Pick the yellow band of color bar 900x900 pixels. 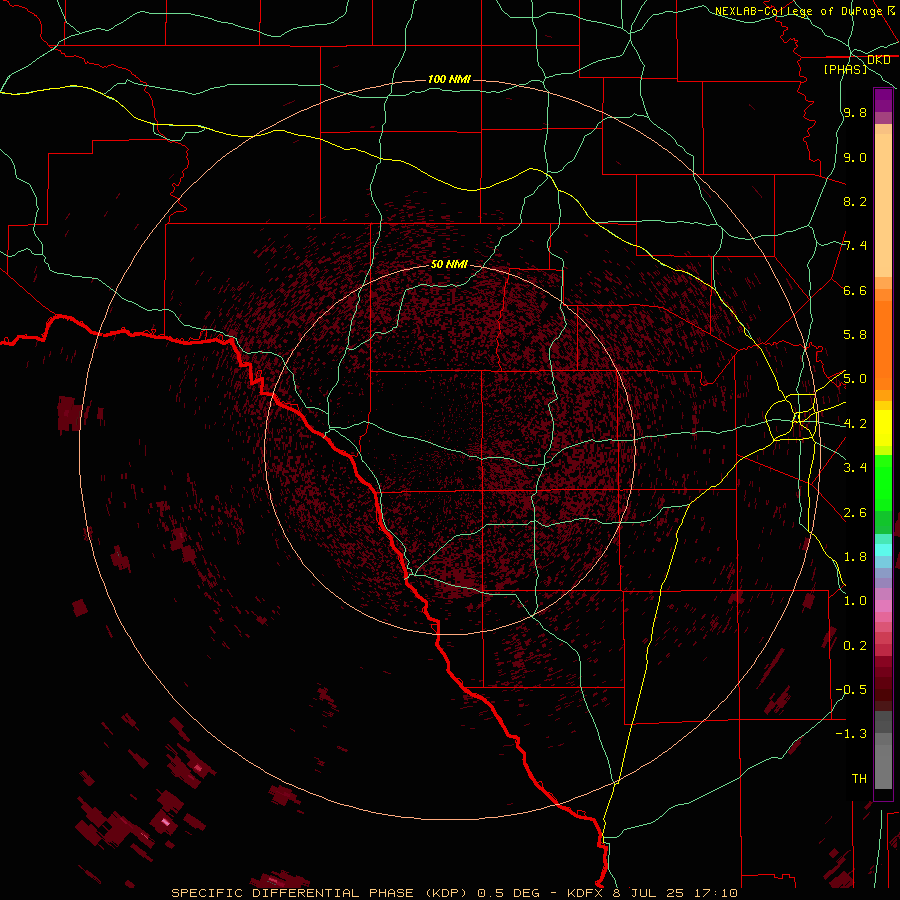(x=883, y=428)
